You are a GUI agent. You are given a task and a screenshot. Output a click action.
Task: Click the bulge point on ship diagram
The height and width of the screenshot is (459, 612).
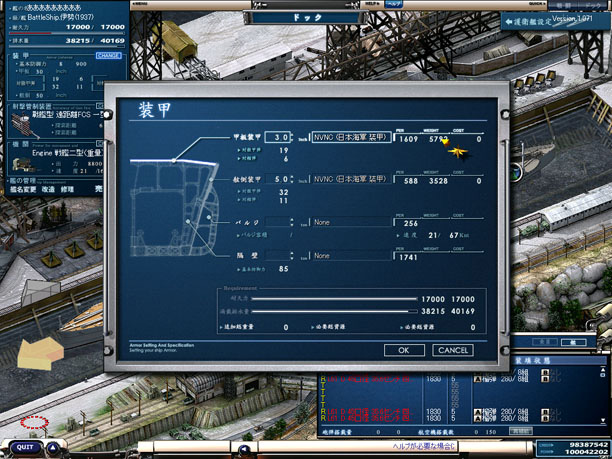209,217
